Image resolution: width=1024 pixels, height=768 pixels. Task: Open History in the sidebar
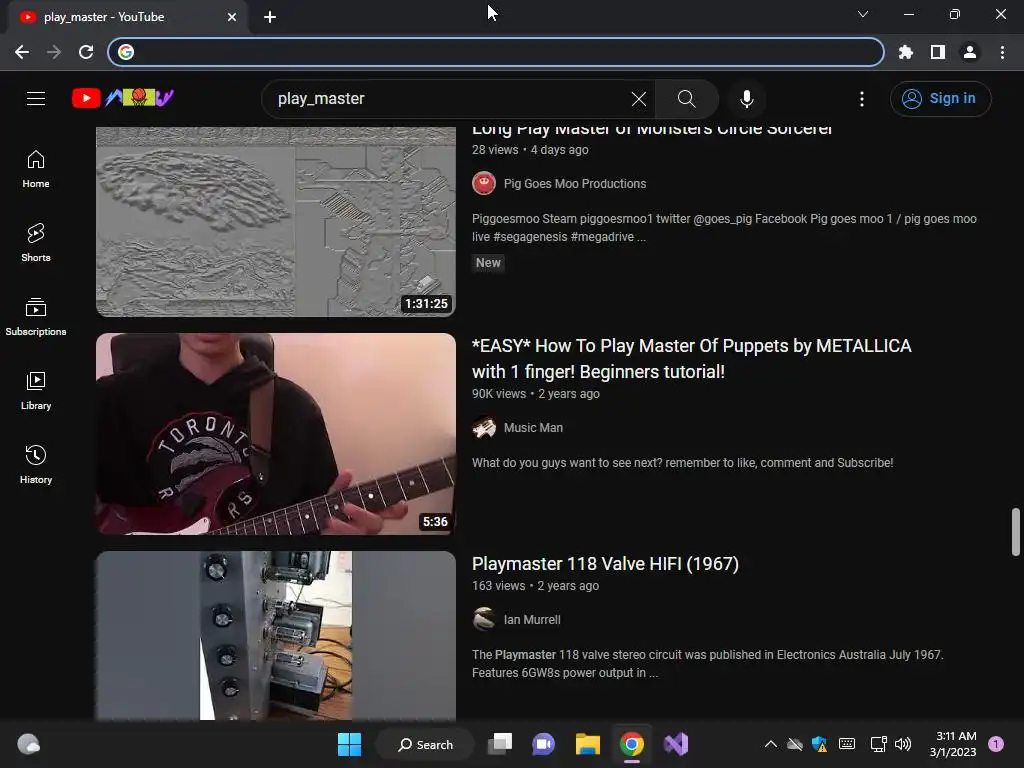[36, 464]
